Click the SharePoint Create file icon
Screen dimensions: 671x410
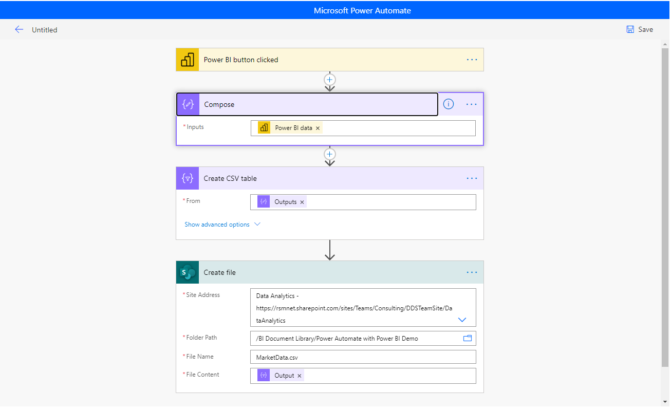(187, 272)
